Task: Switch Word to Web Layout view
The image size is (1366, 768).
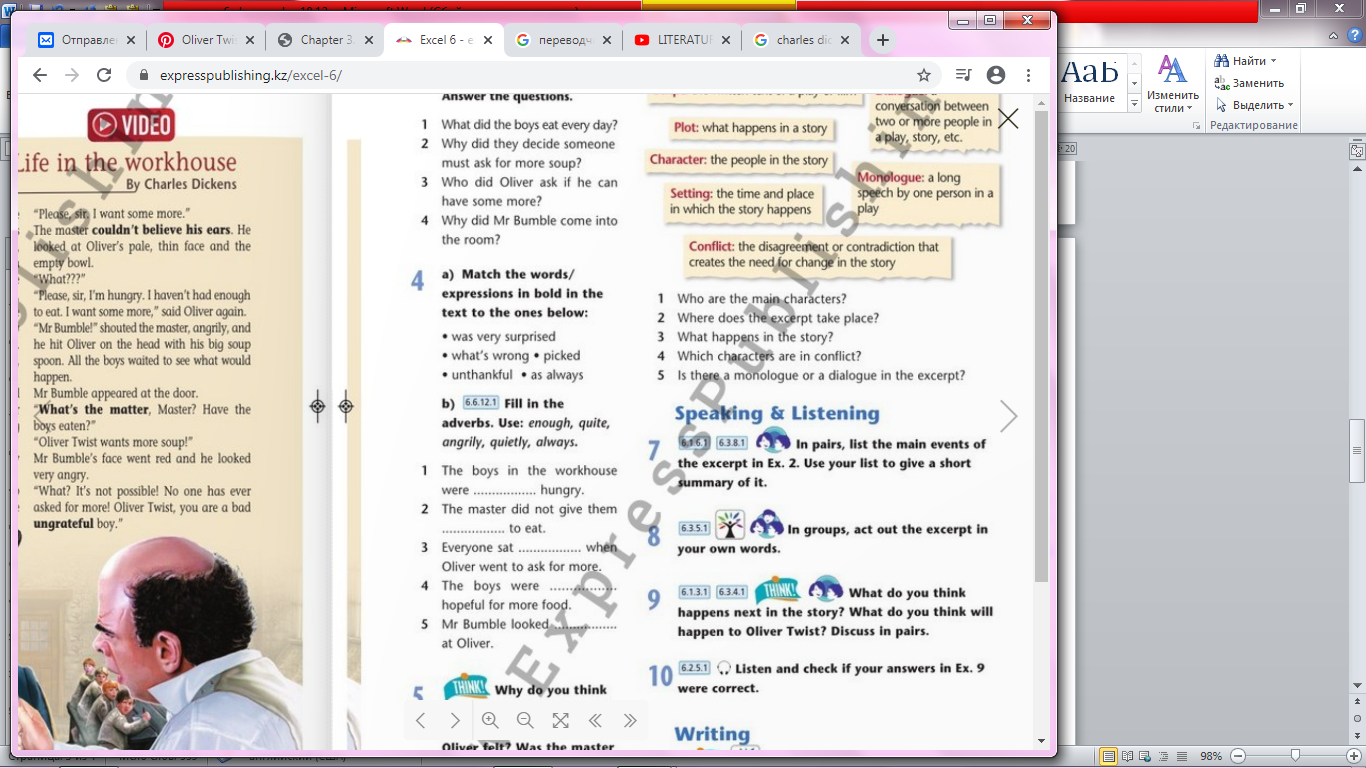Action: (x=1144, y=756)
